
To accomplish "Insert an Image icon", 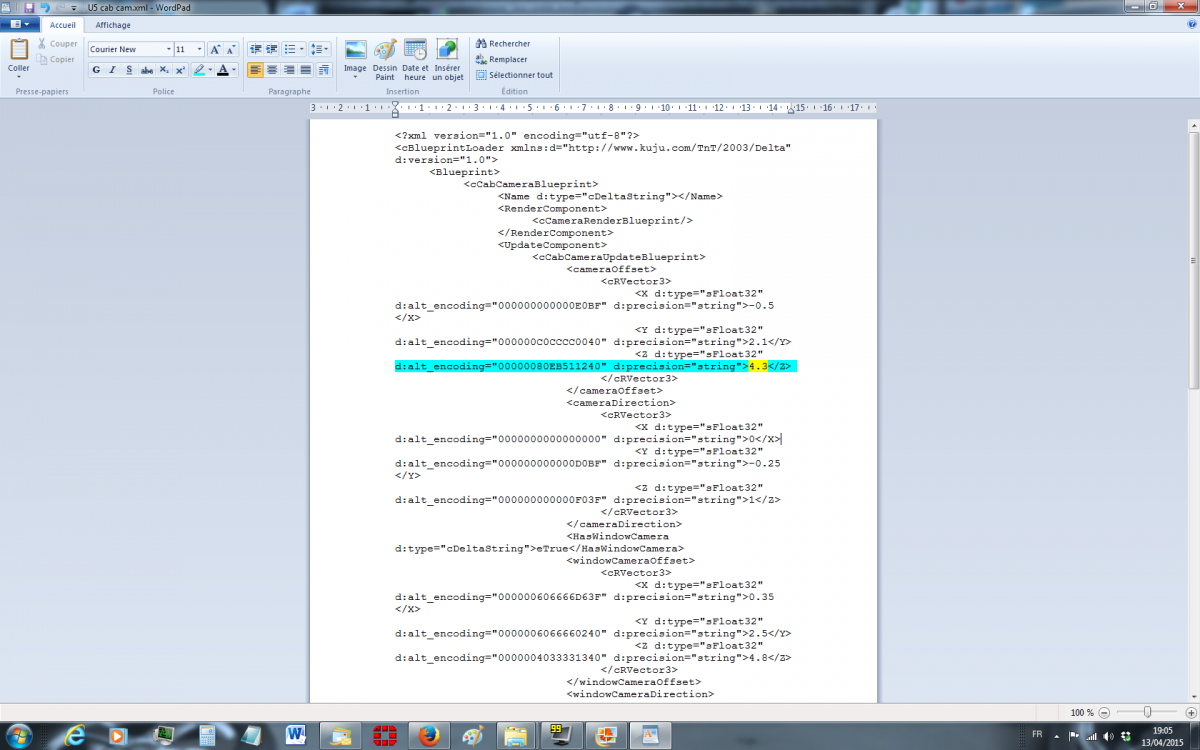I will coord(355,49).
